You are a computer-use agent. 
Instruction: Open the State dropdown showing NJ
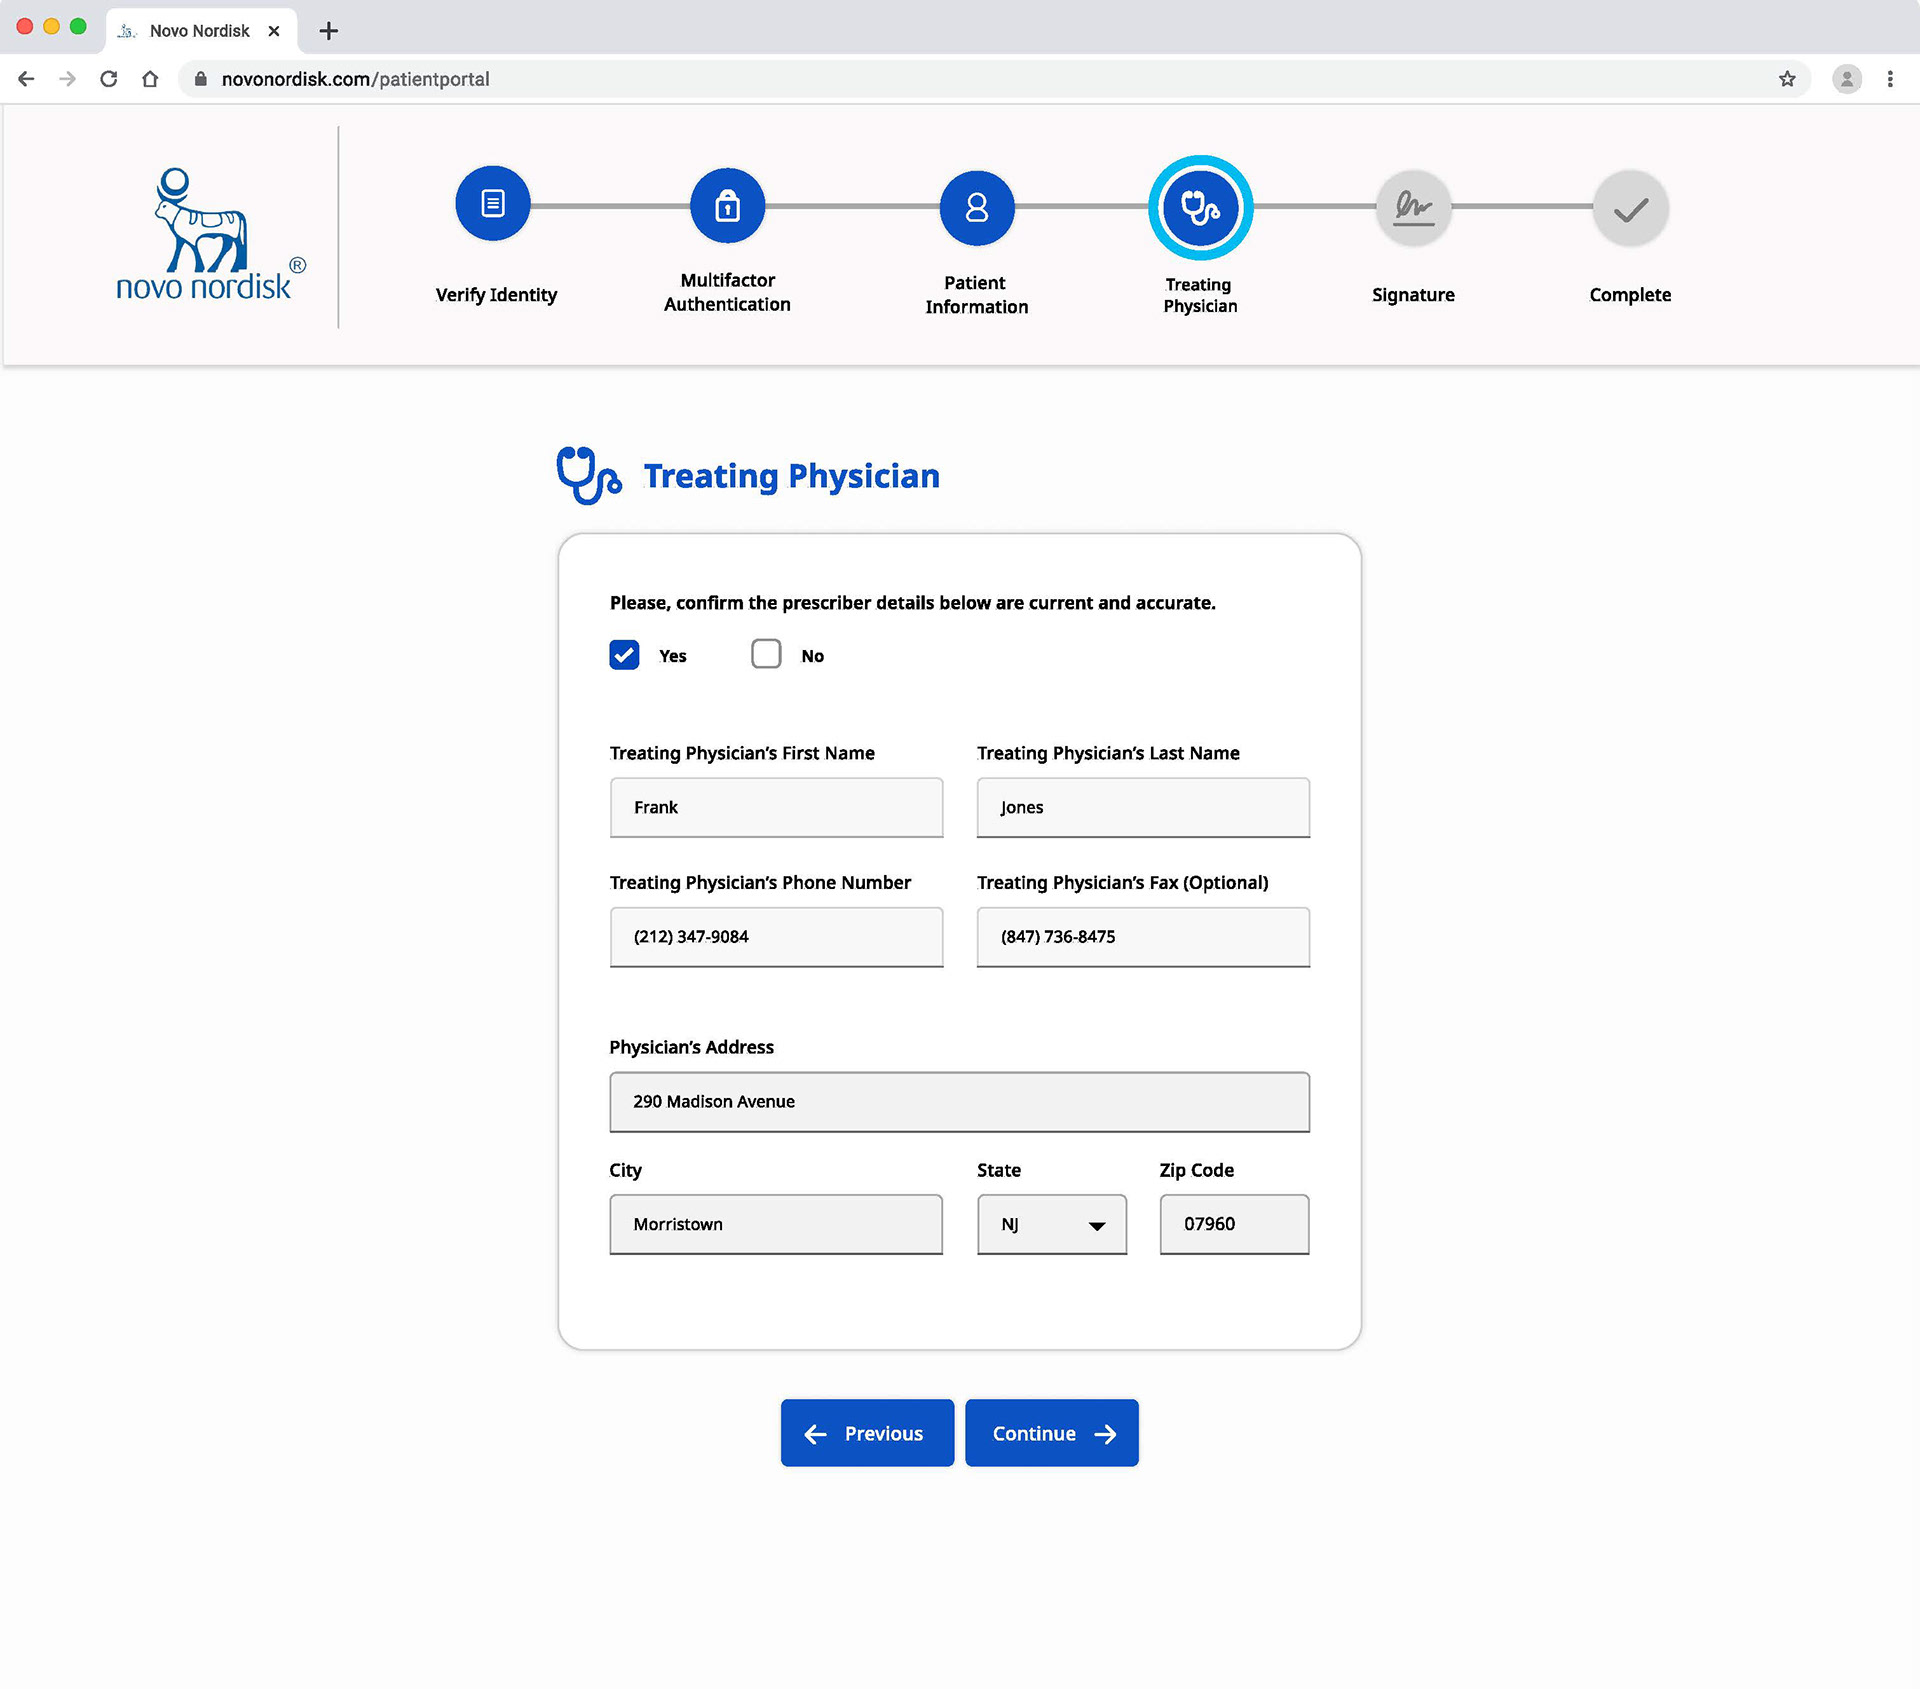(x=1051, y=1224)
